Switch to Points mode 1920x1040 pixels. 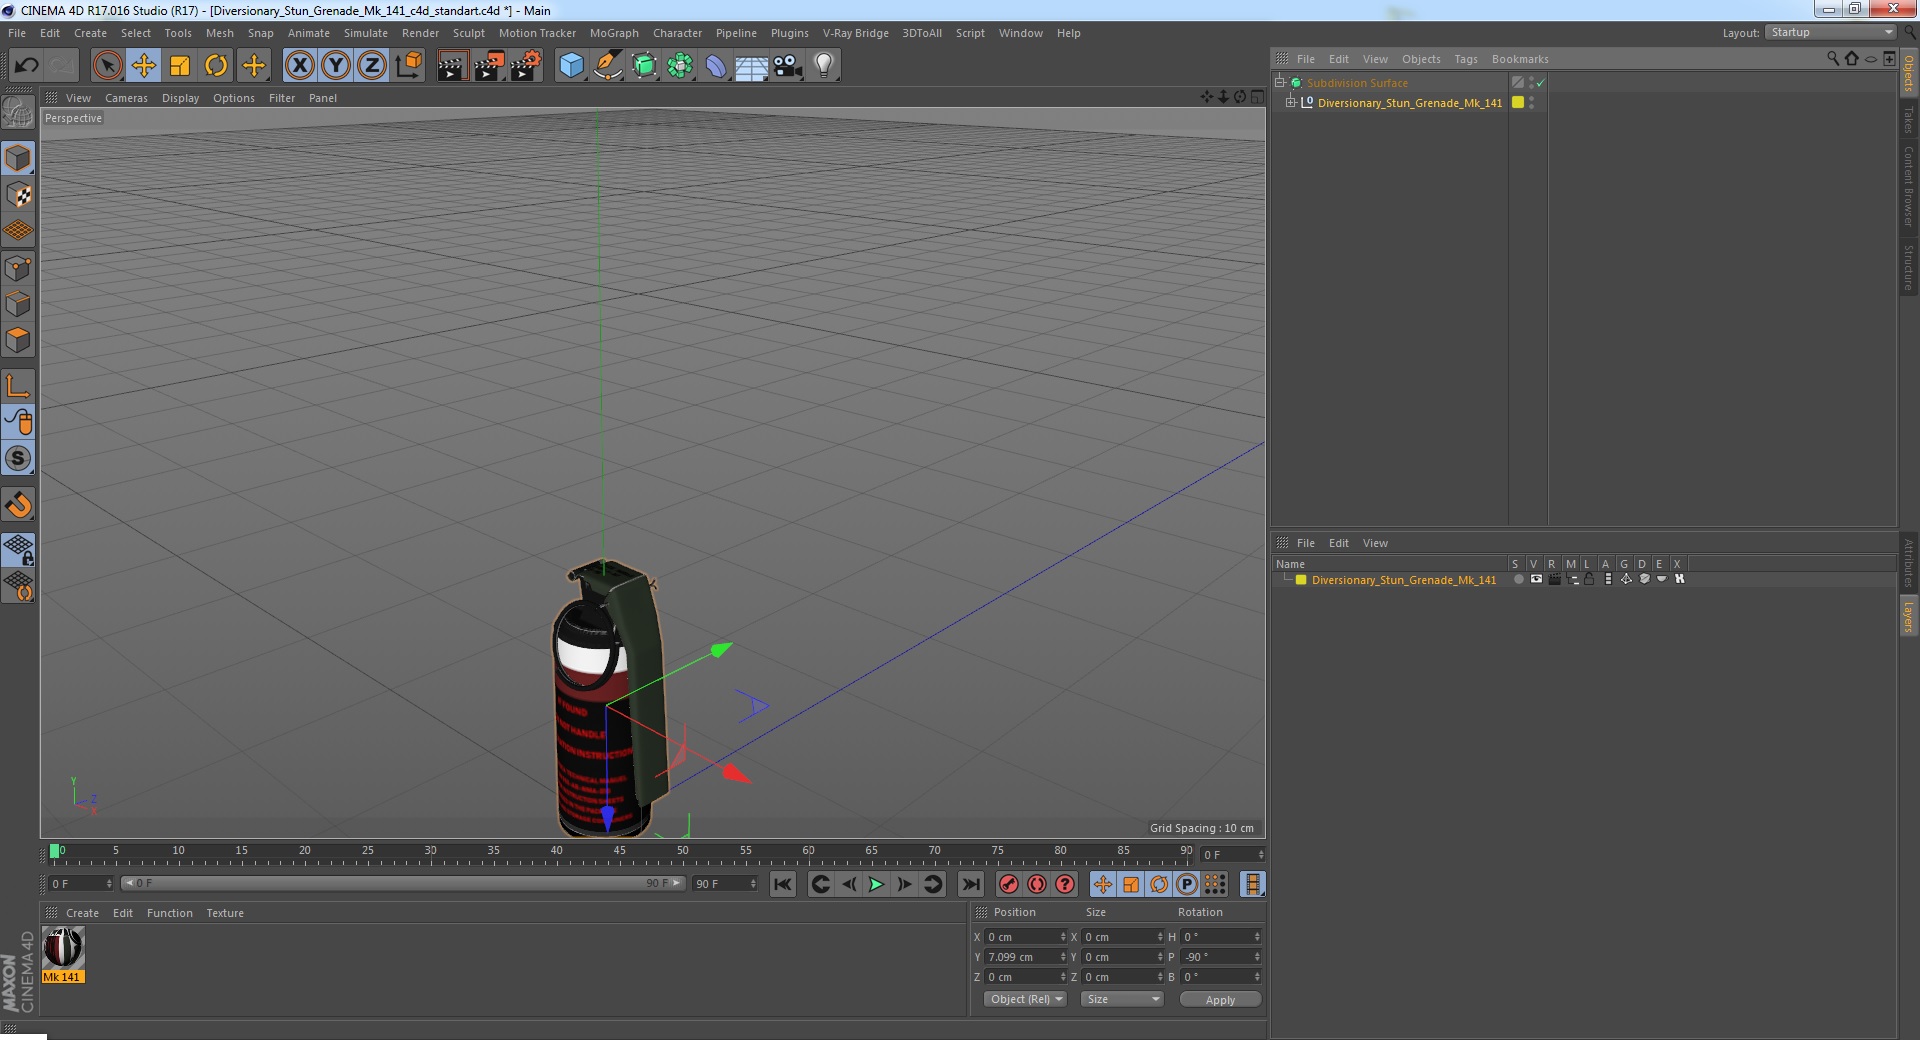point(18,268)
